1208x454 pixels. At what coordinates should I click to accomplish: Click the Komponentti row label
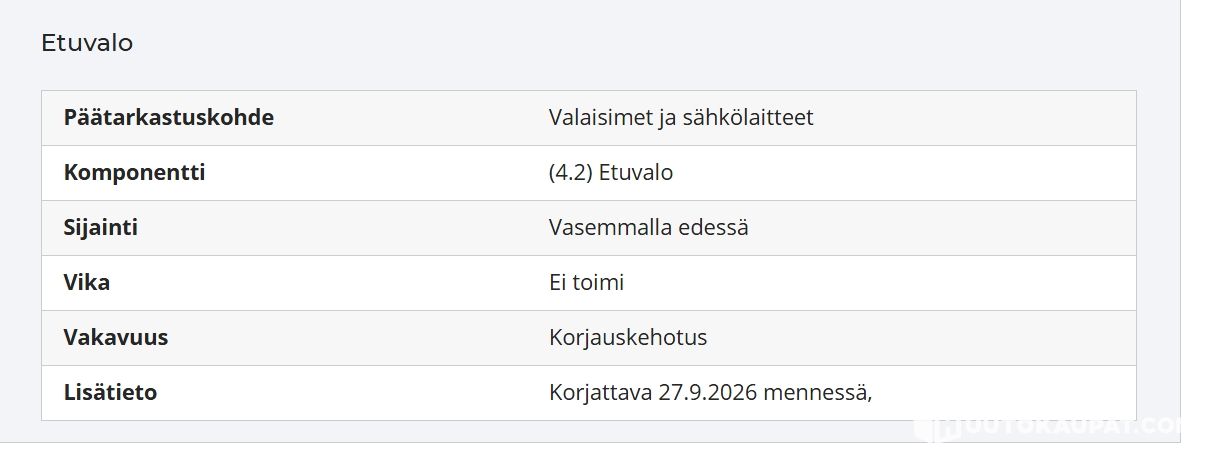pos(135,172)
